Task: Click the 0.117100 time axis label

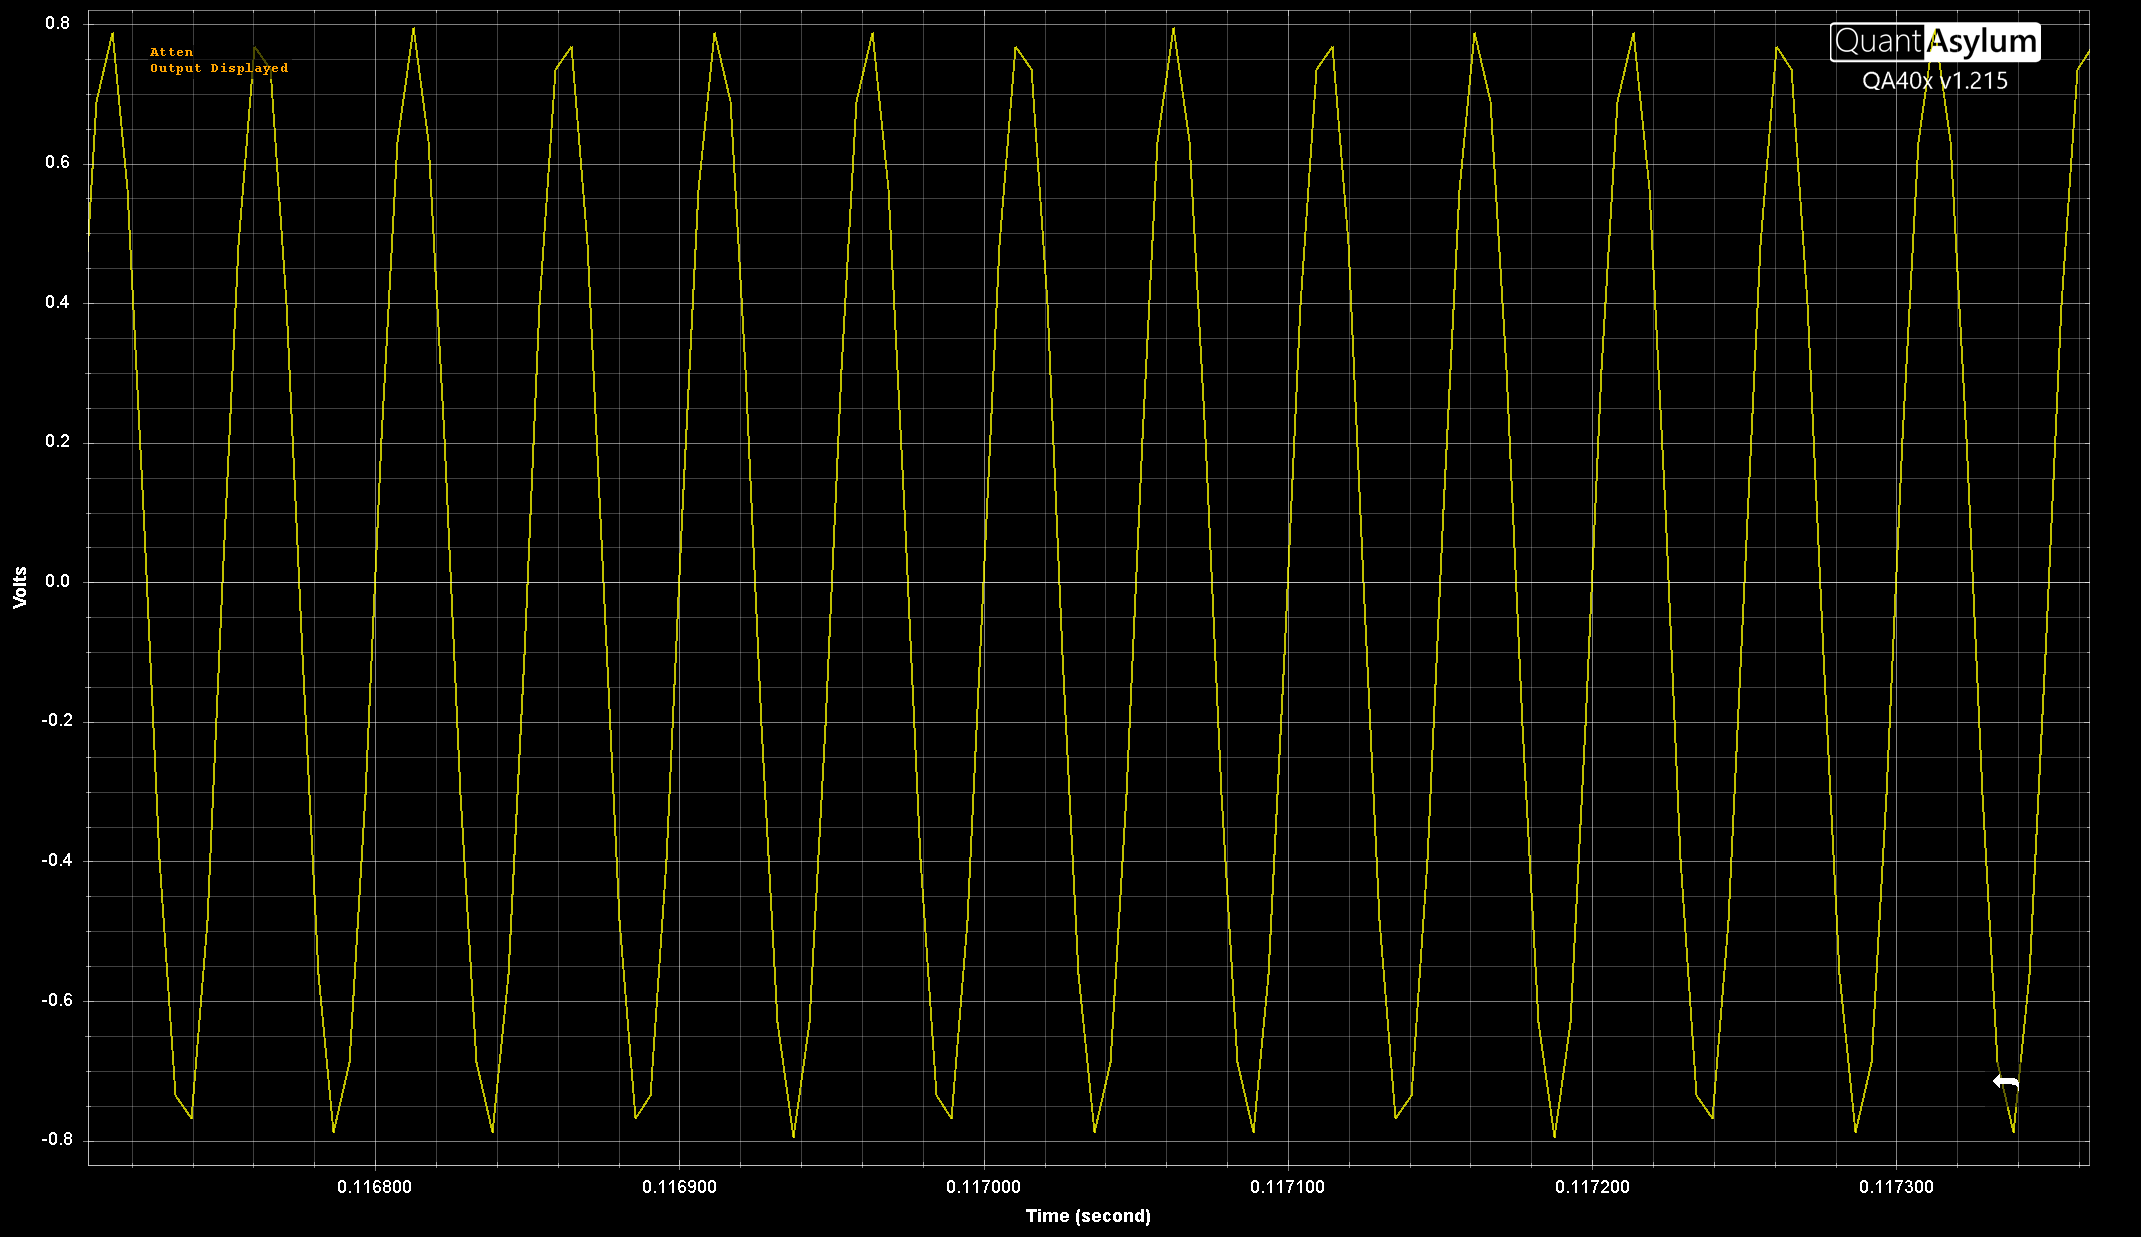Action: (x=1287, y=1187)
